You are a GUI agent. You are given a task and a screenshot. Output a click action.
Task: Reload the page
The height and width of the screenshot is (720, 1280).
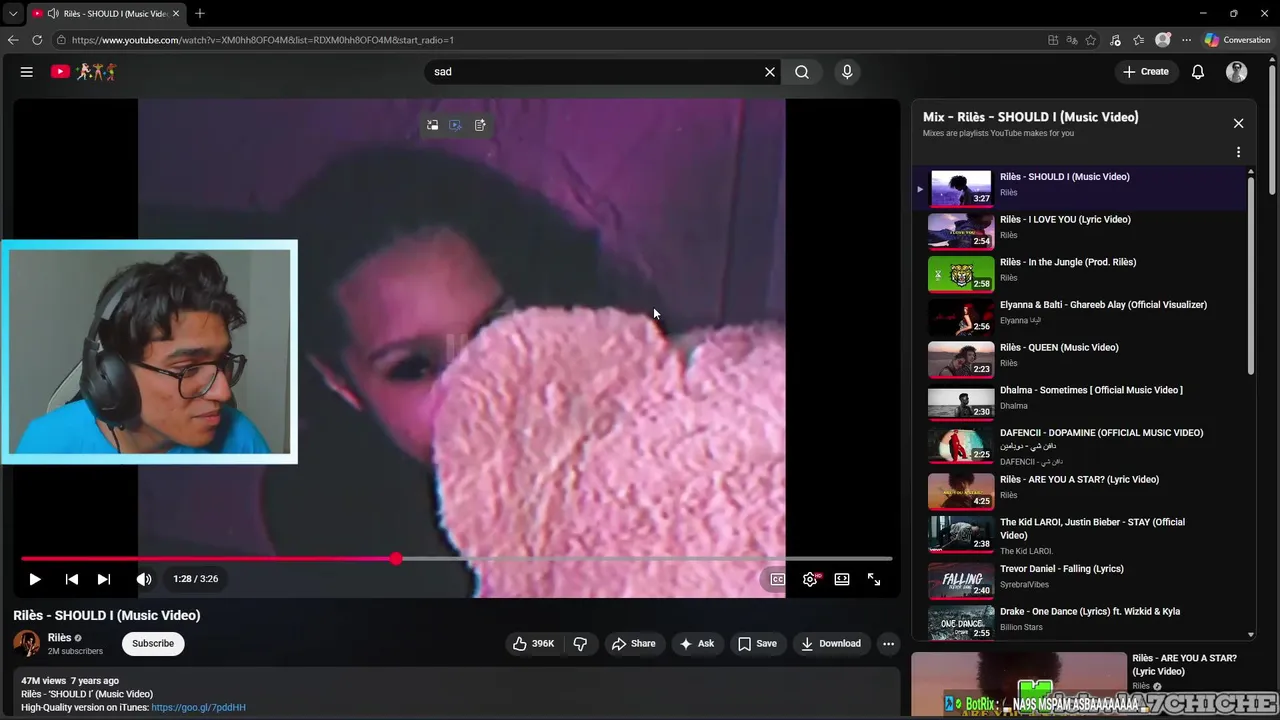(37, 40)
